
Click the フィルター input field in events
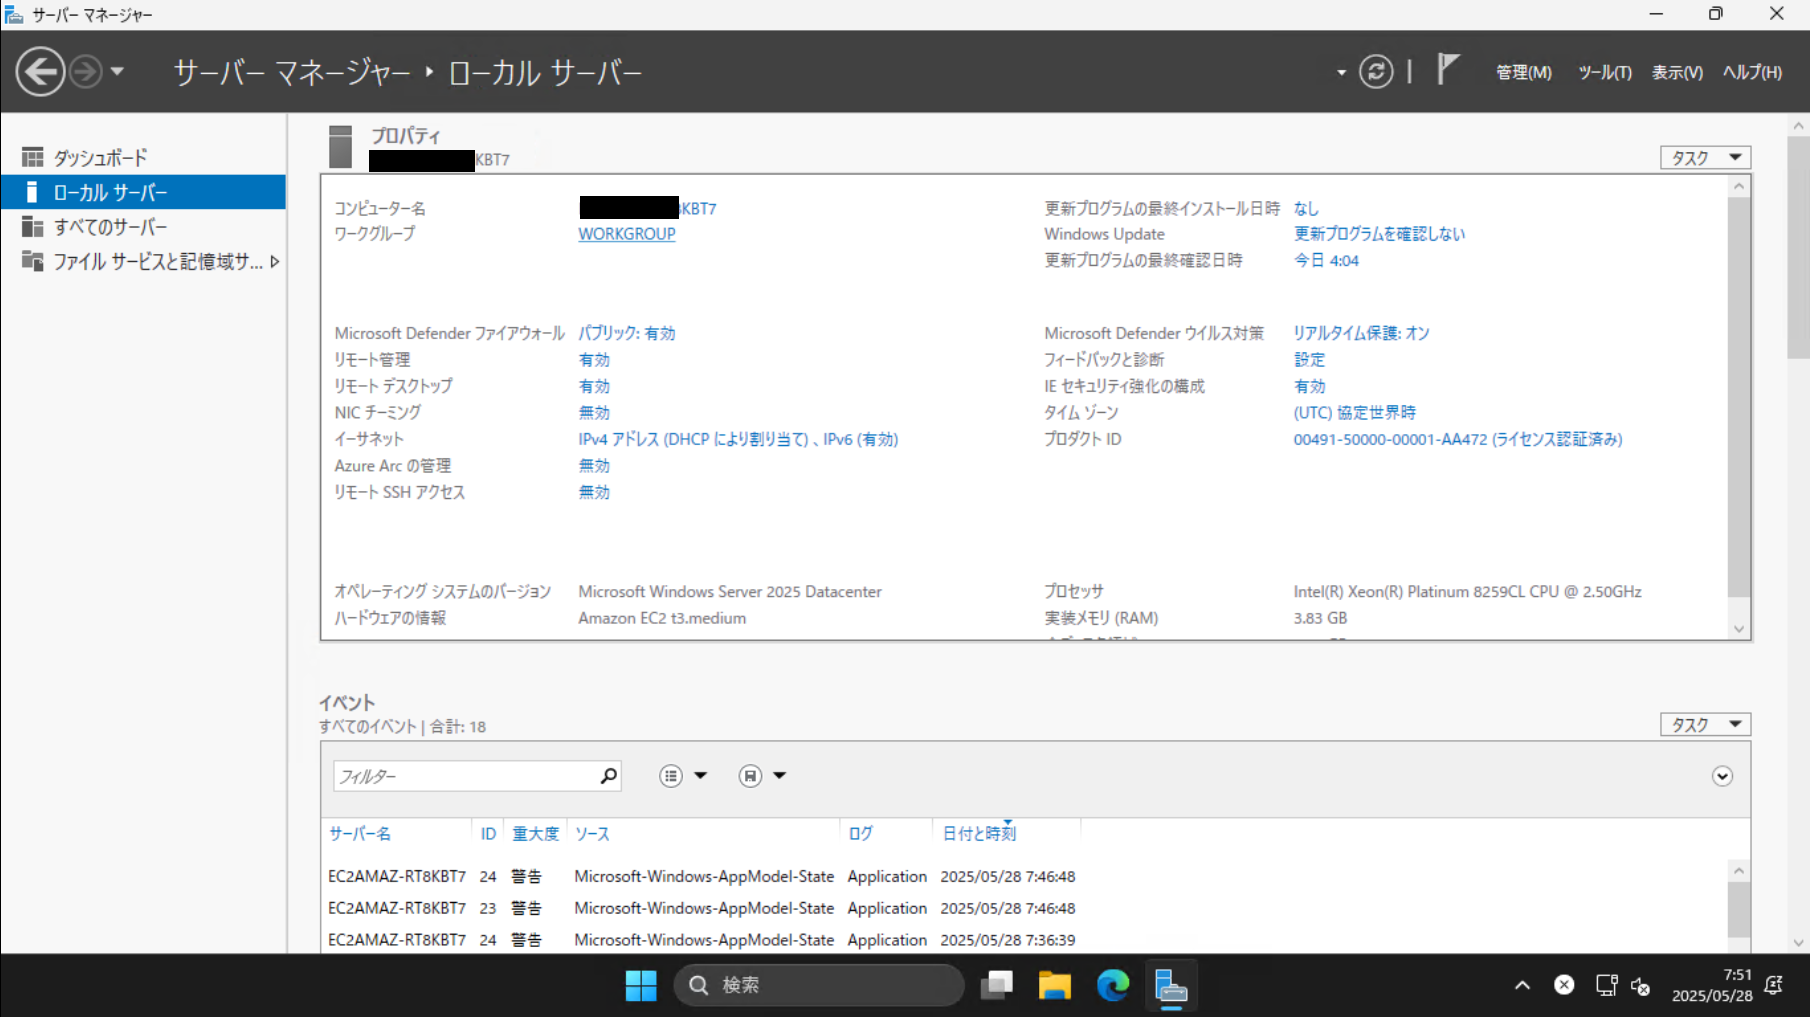click(x=466, y=776)
